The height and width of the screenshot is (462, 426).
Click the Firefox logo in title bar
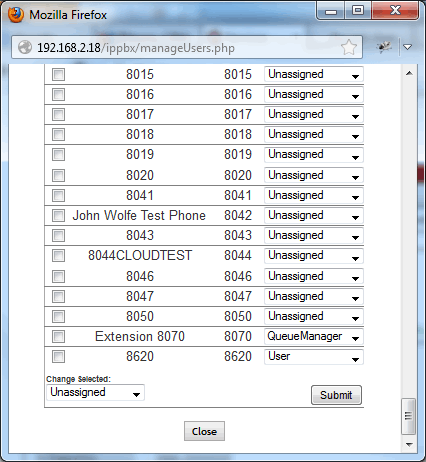[16, 15]
